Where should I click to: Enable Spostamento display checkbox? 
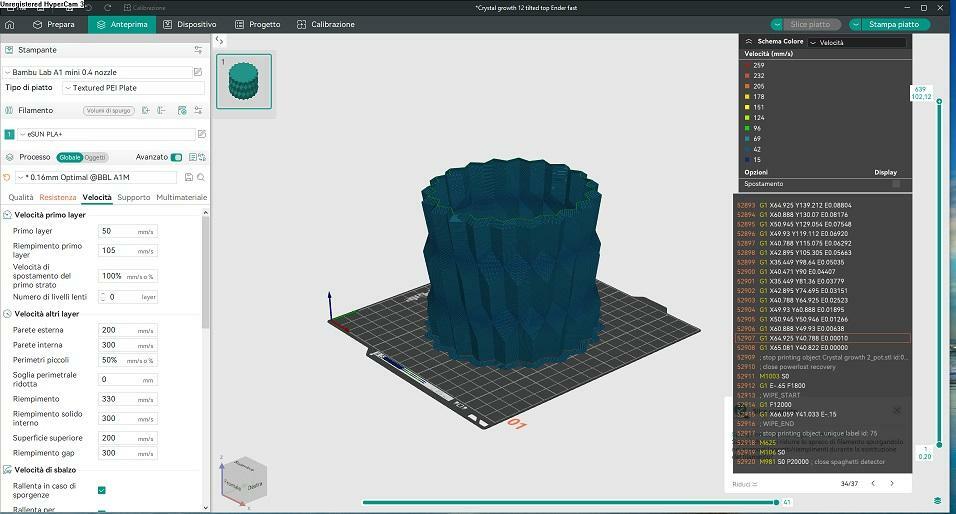(896, 184)
